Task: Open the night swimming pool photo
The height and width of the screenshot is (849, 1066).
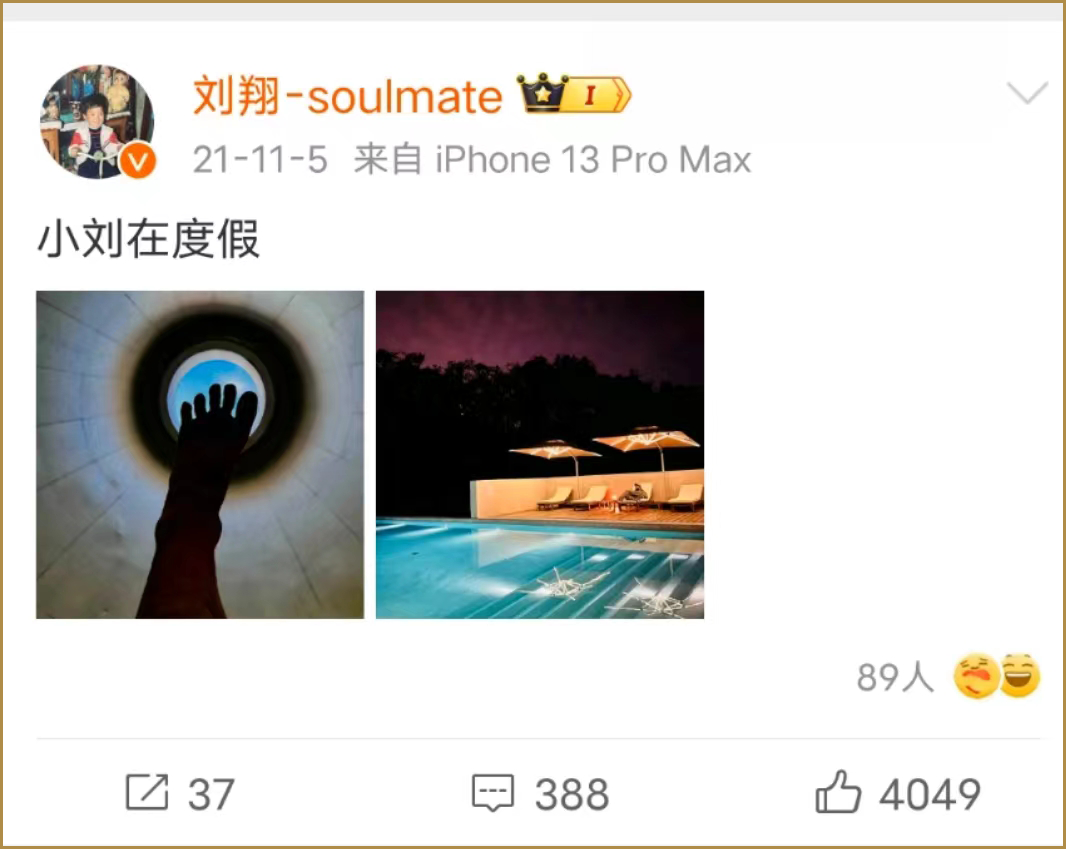Action: click(540, 455)
